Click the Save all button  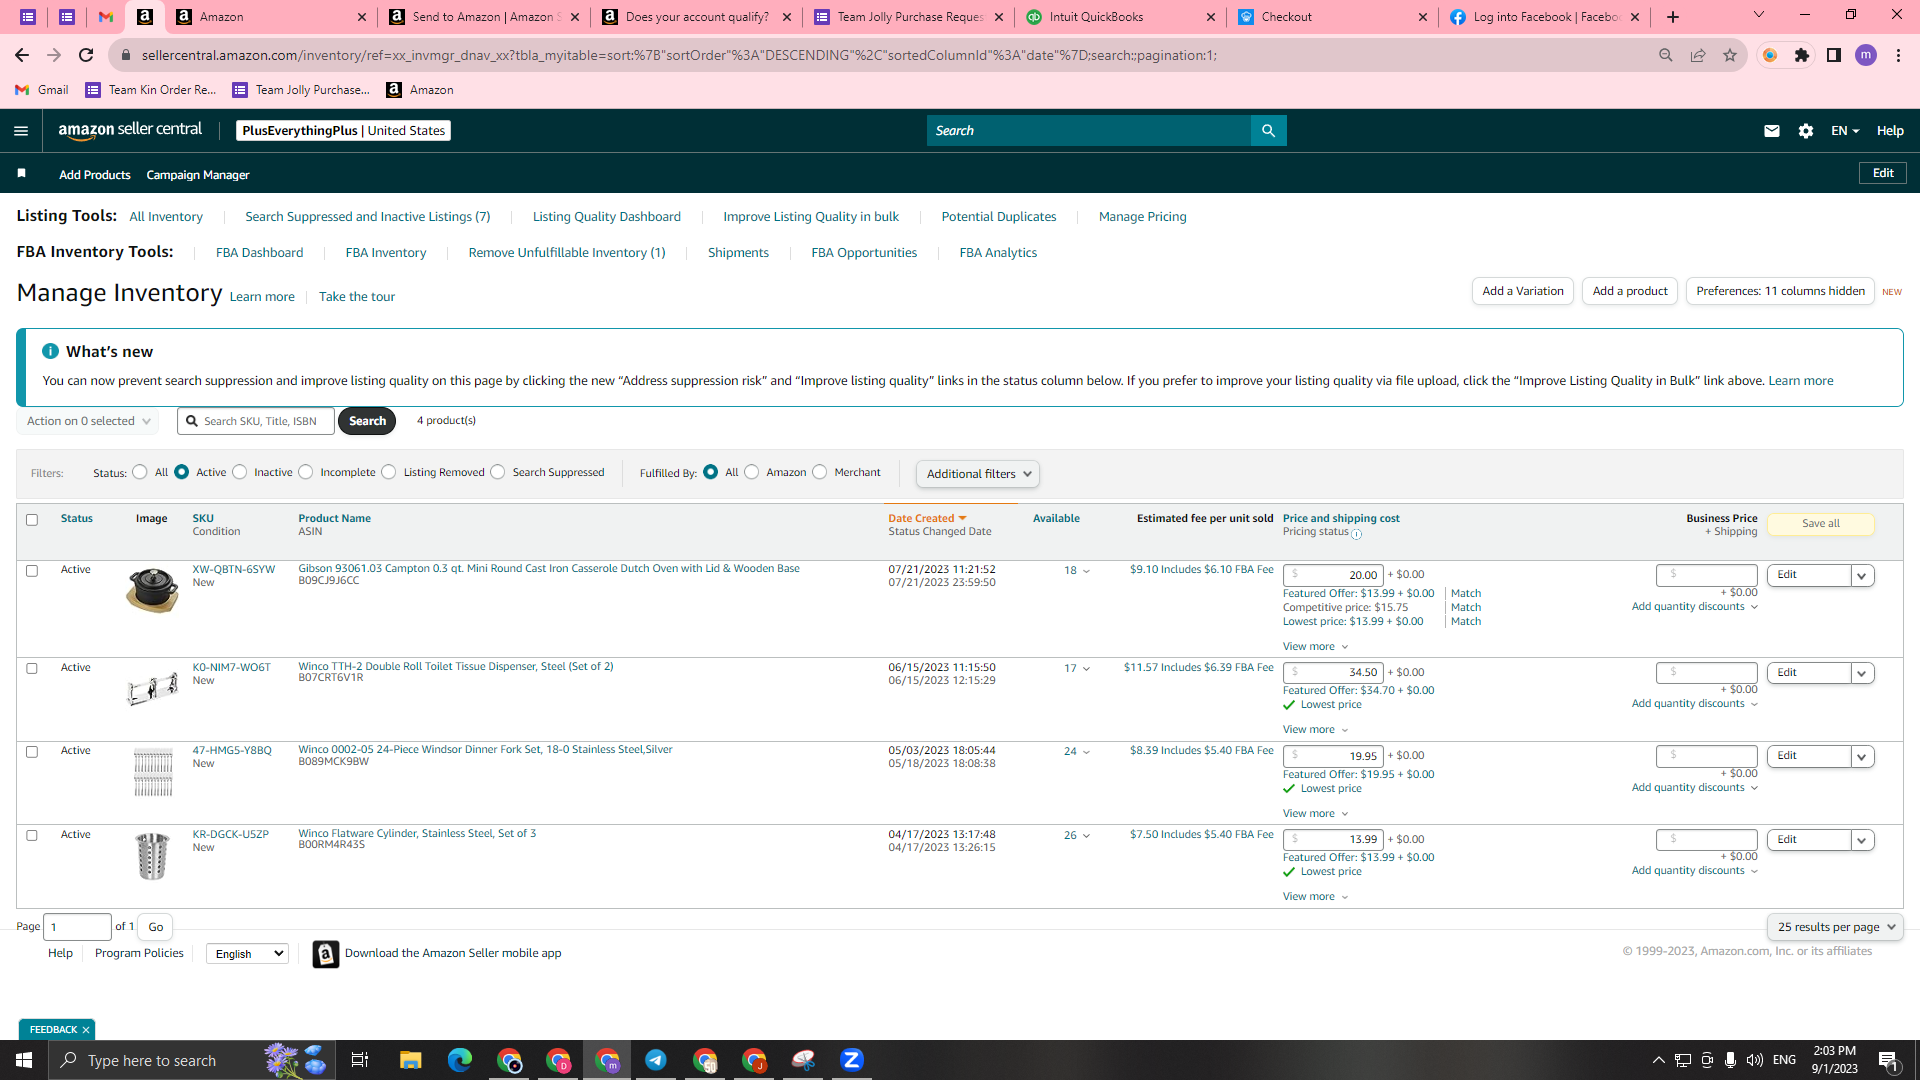pos(1820,524)
